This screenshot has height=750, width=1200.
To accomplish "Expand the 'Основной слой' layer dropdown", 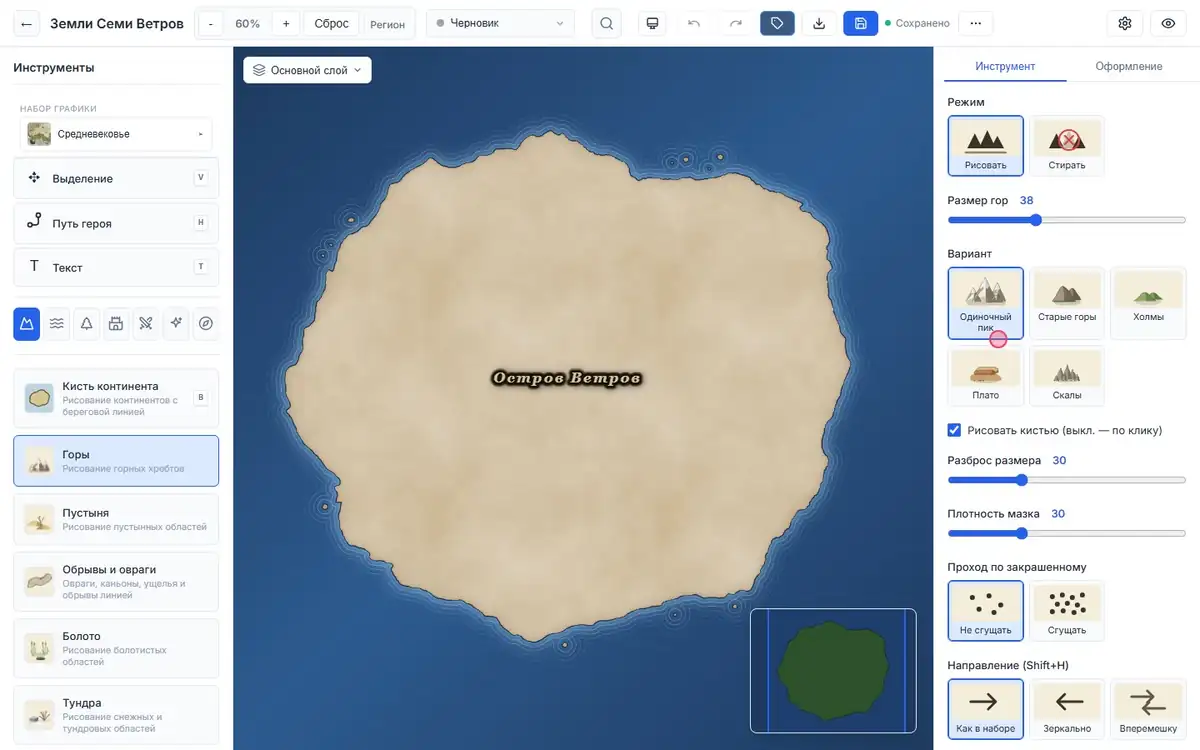I will (x=307, y=70).
